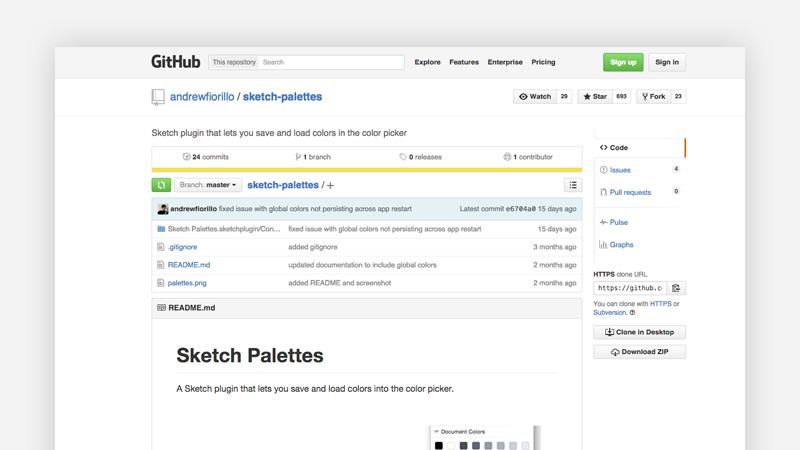Click the Sign in button
This screenshot has height=450, width=800.
[667, 62]
